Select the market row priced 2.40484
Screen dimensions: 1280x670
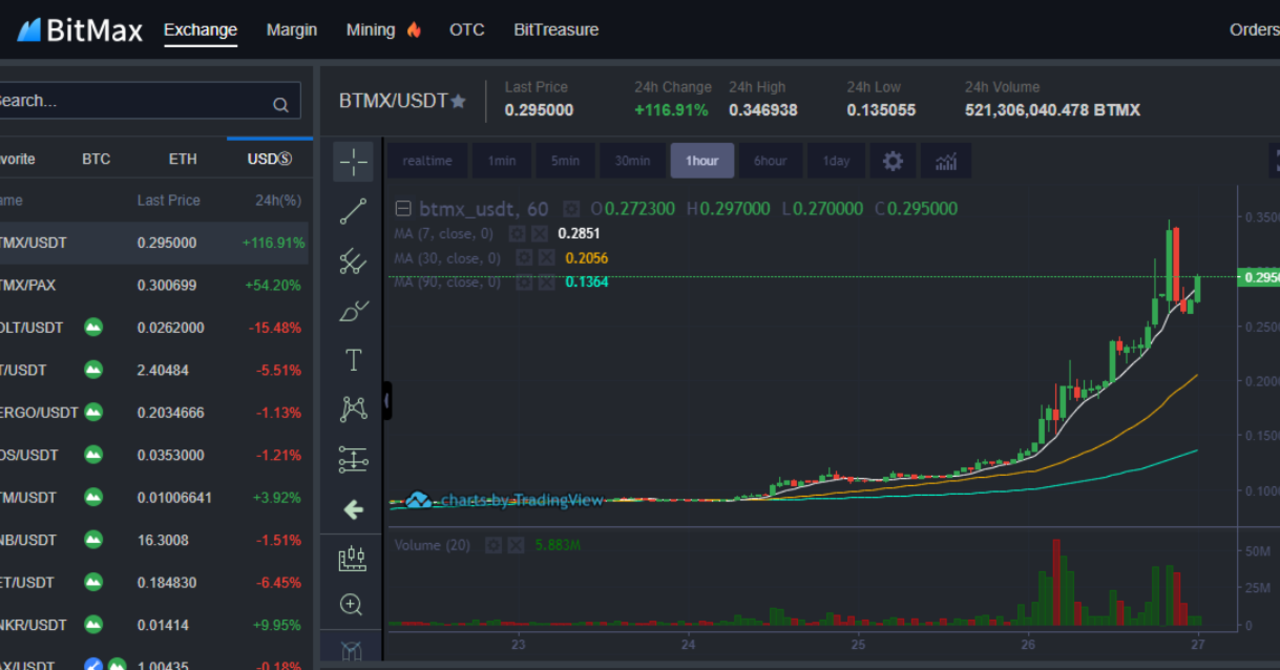coord(154,370)
